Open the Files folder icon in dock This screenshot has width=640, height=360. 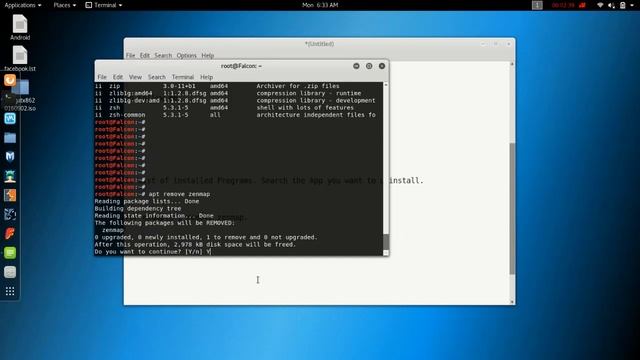(10, 138)
